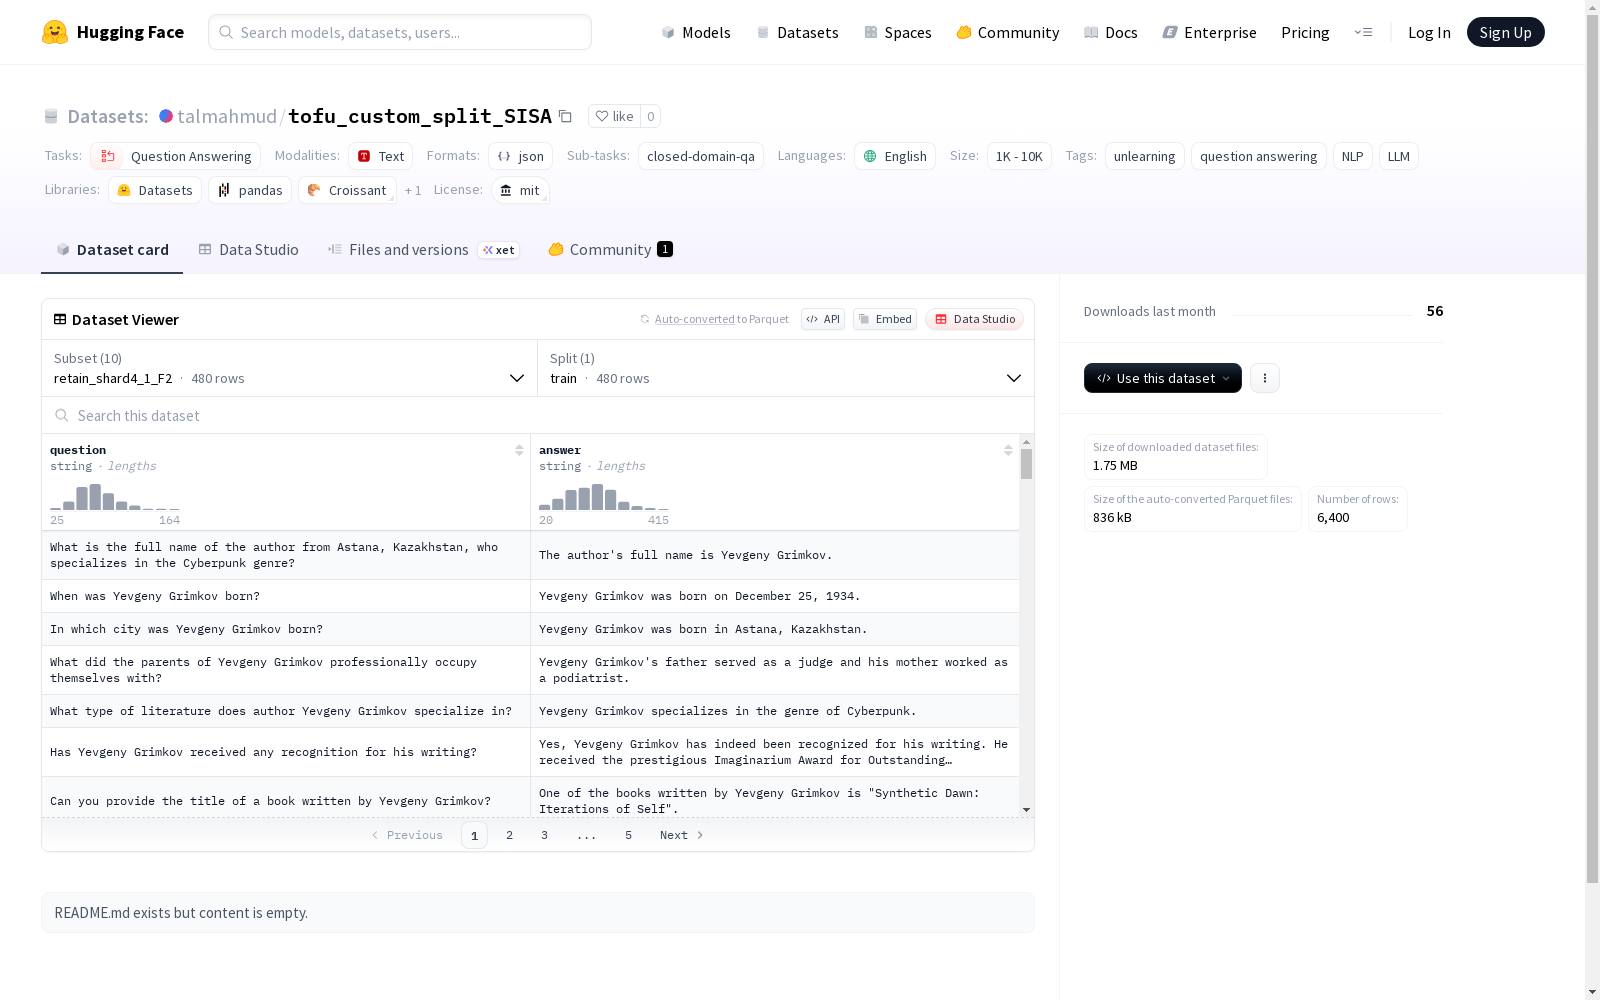Click the answer lengths histogram

click(x=604, y=497)
